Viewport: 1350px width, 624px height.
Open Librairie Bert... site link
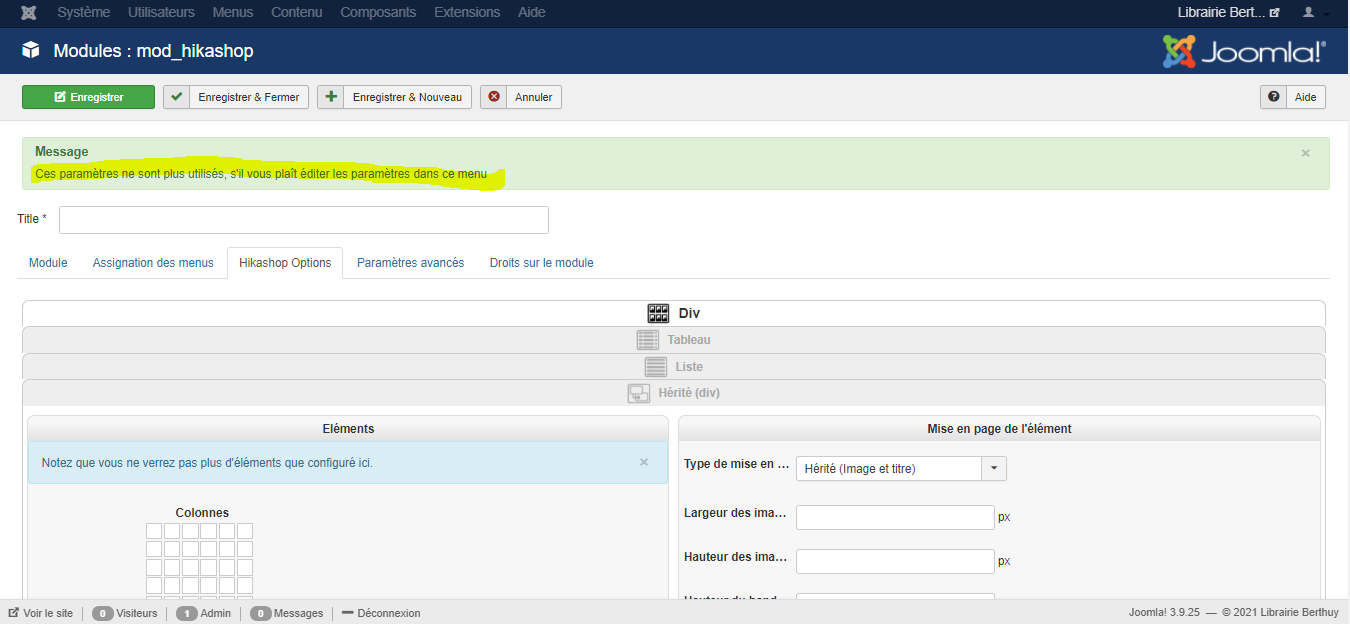pyautogui.click(x=1229, y=13)
